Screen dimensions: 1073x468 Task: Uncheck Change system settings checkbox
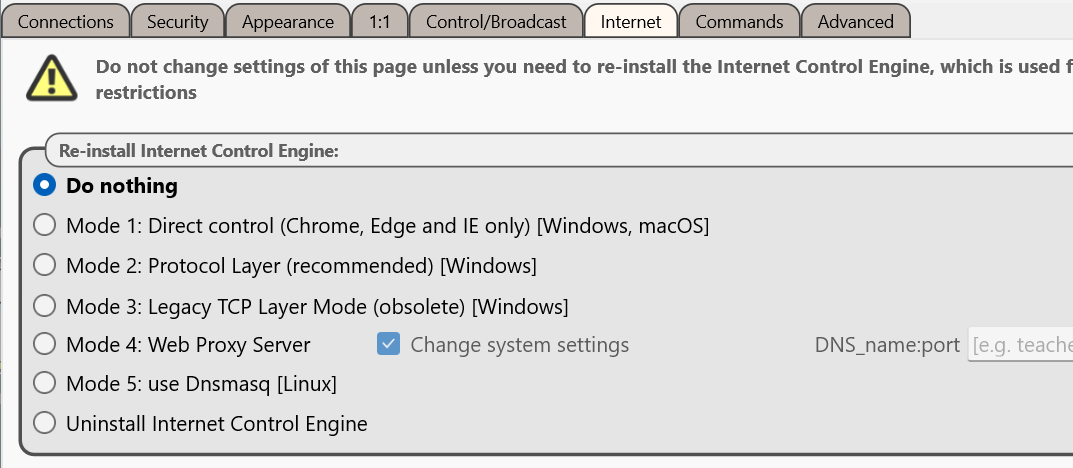(x=388, y=344)
